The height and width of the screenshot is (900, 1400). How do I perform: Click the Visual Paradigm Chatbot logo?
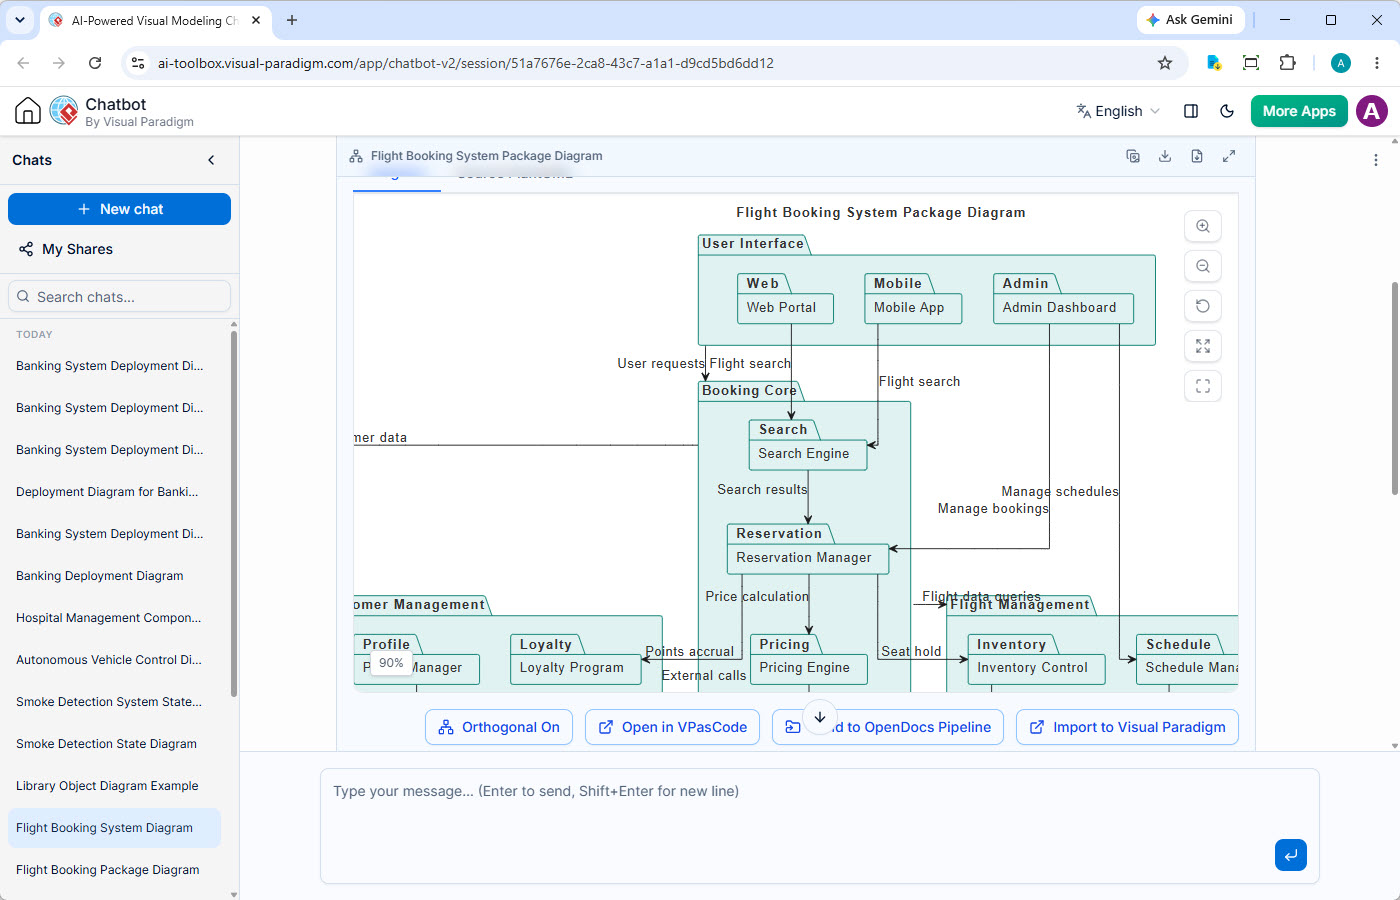coord(64,111)
